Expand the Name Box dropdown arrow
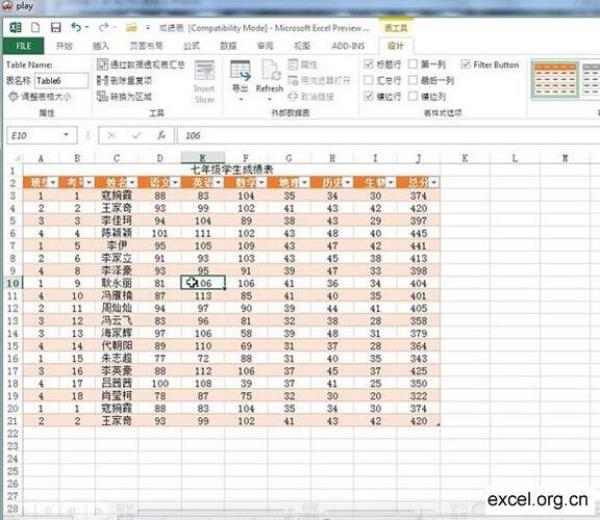 point(66,135)
